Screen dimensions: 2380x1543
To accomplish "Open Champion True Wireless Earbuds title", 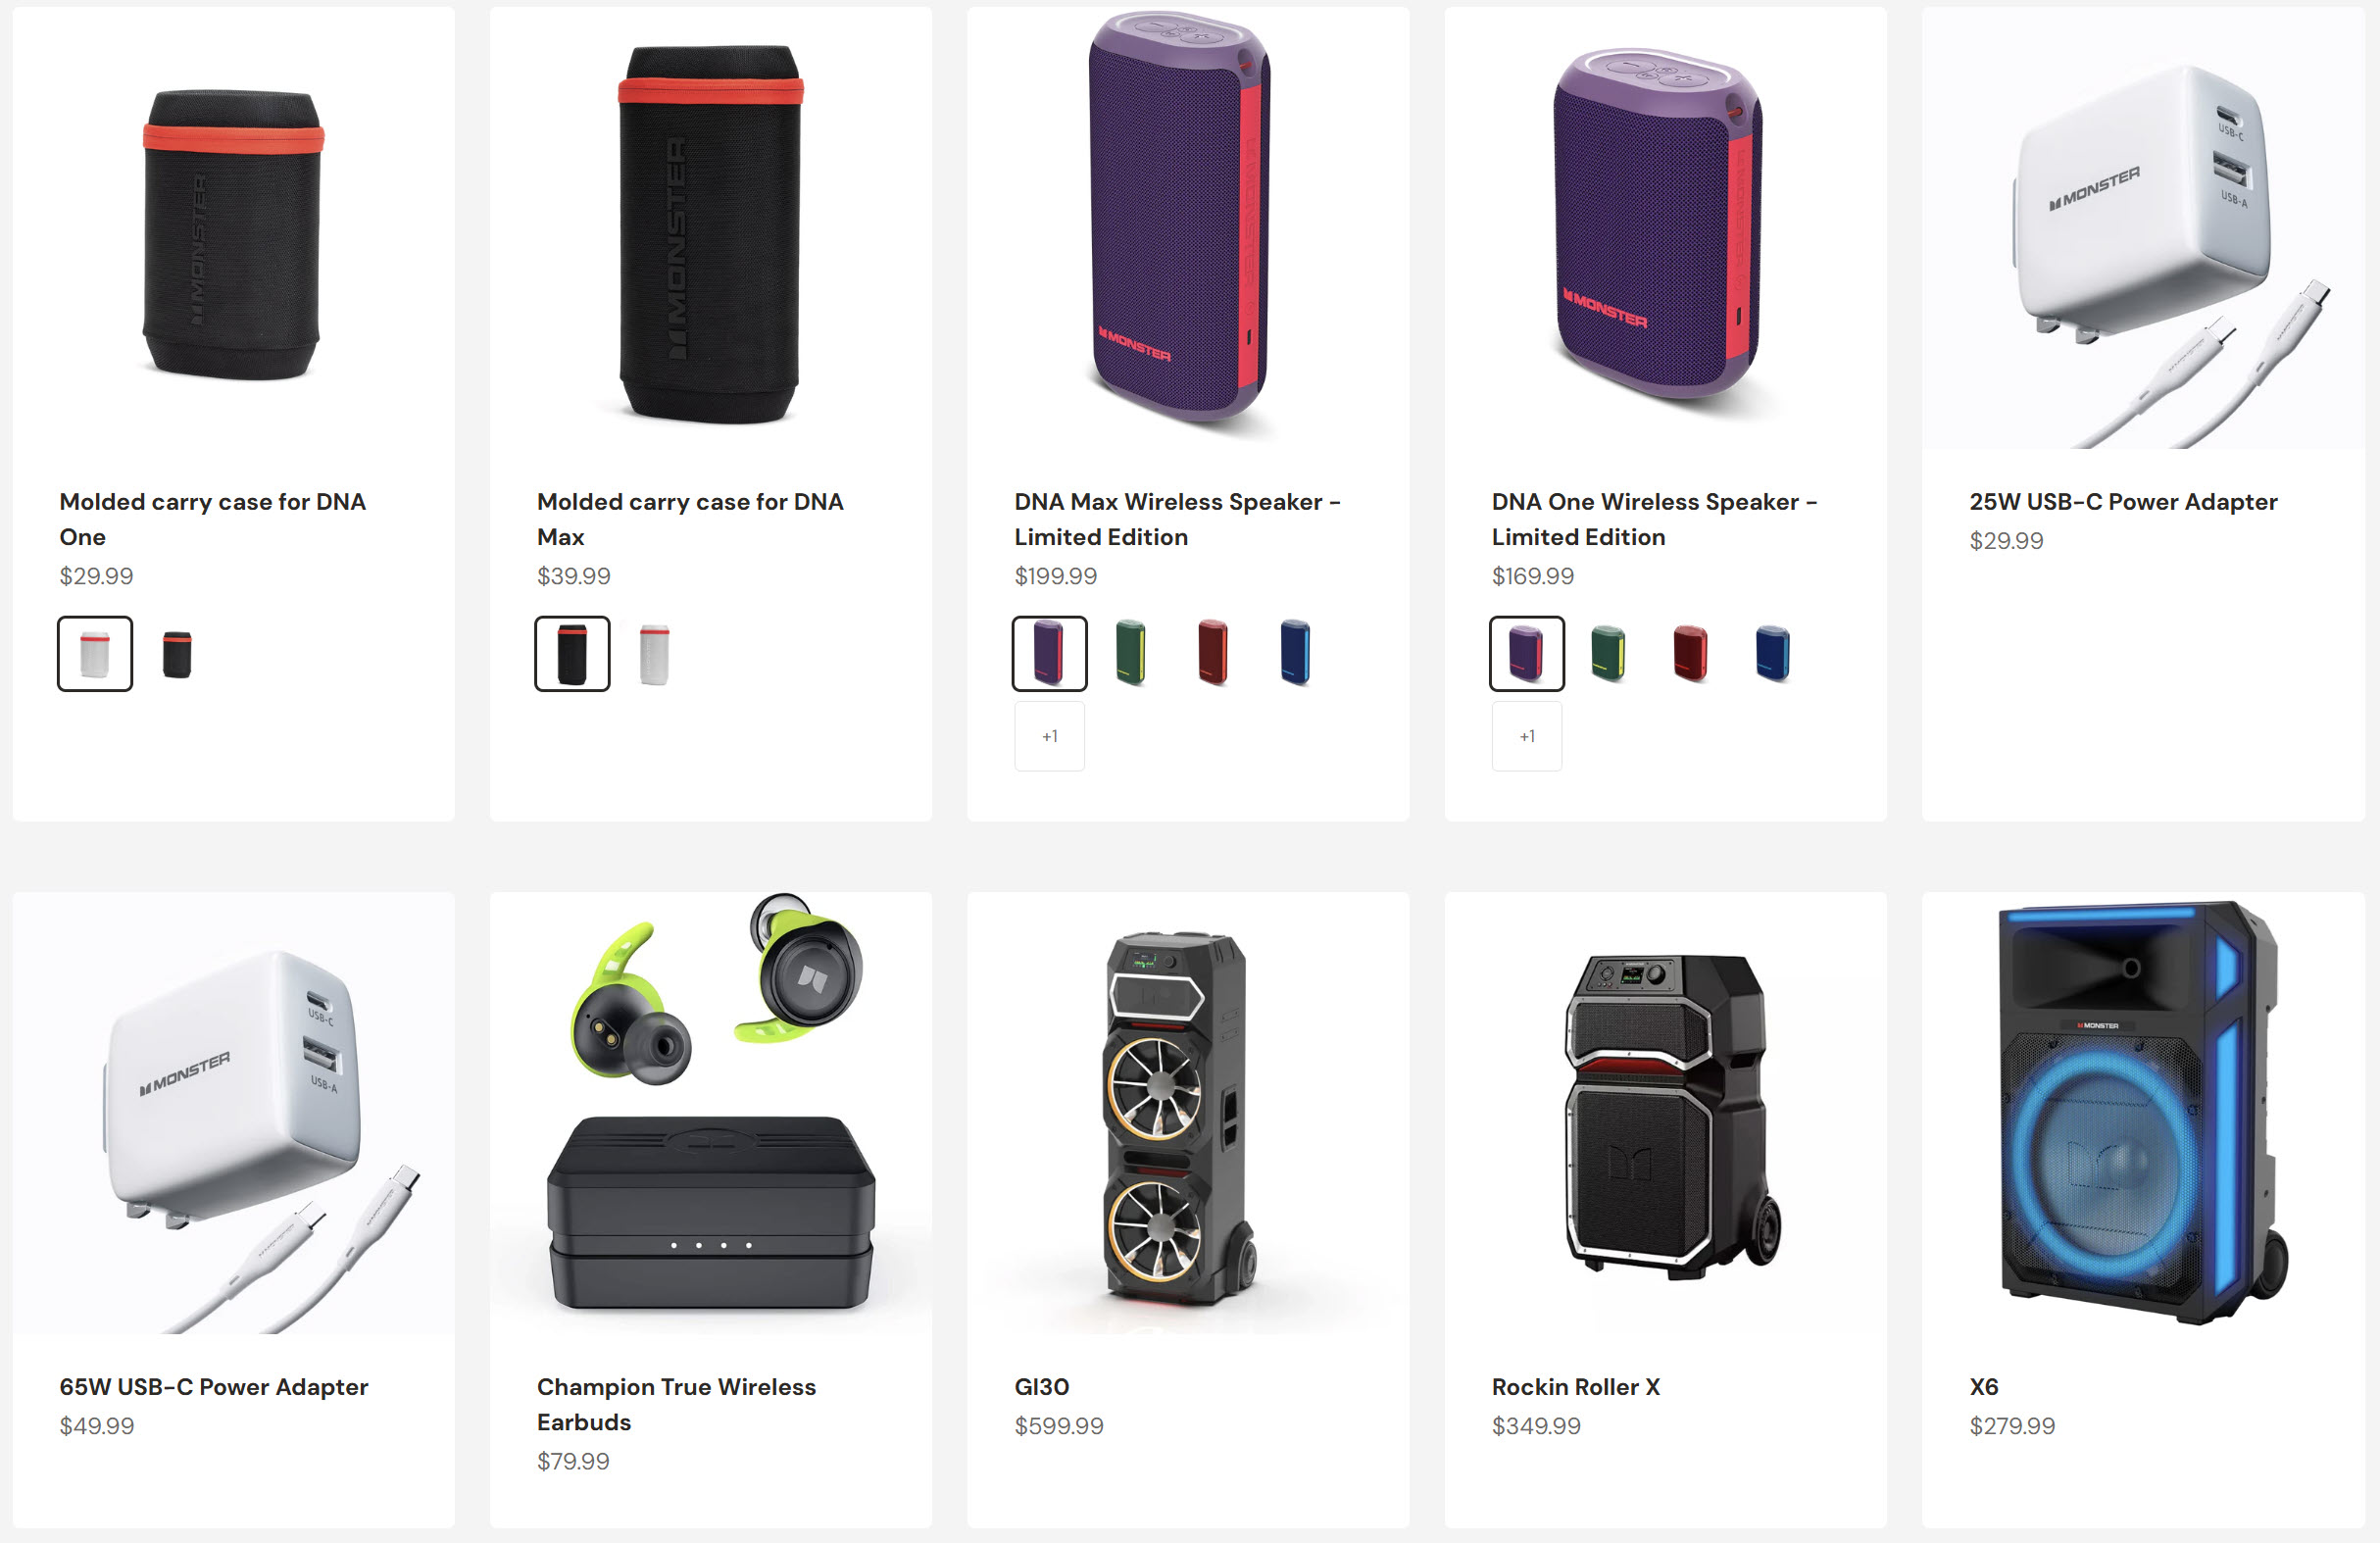I will (x=676, y=1404).
